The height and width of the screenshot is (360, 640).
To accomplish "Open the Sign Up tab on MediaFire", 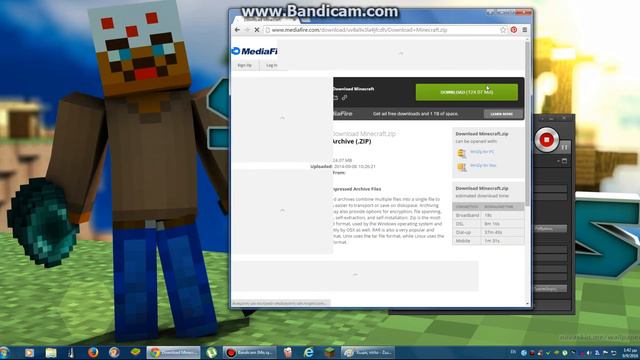I will 244,65.
